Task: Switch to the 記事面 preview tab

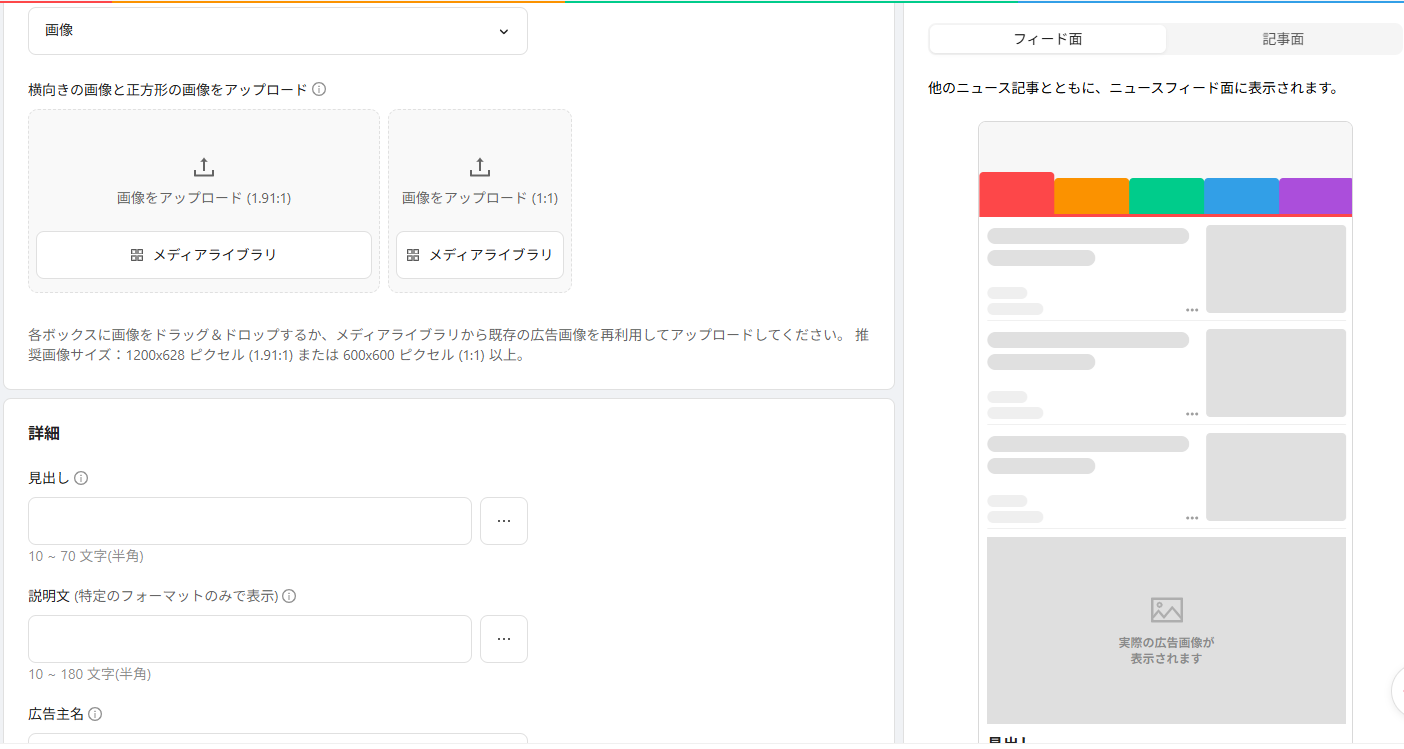Action: click(1283, 39)
